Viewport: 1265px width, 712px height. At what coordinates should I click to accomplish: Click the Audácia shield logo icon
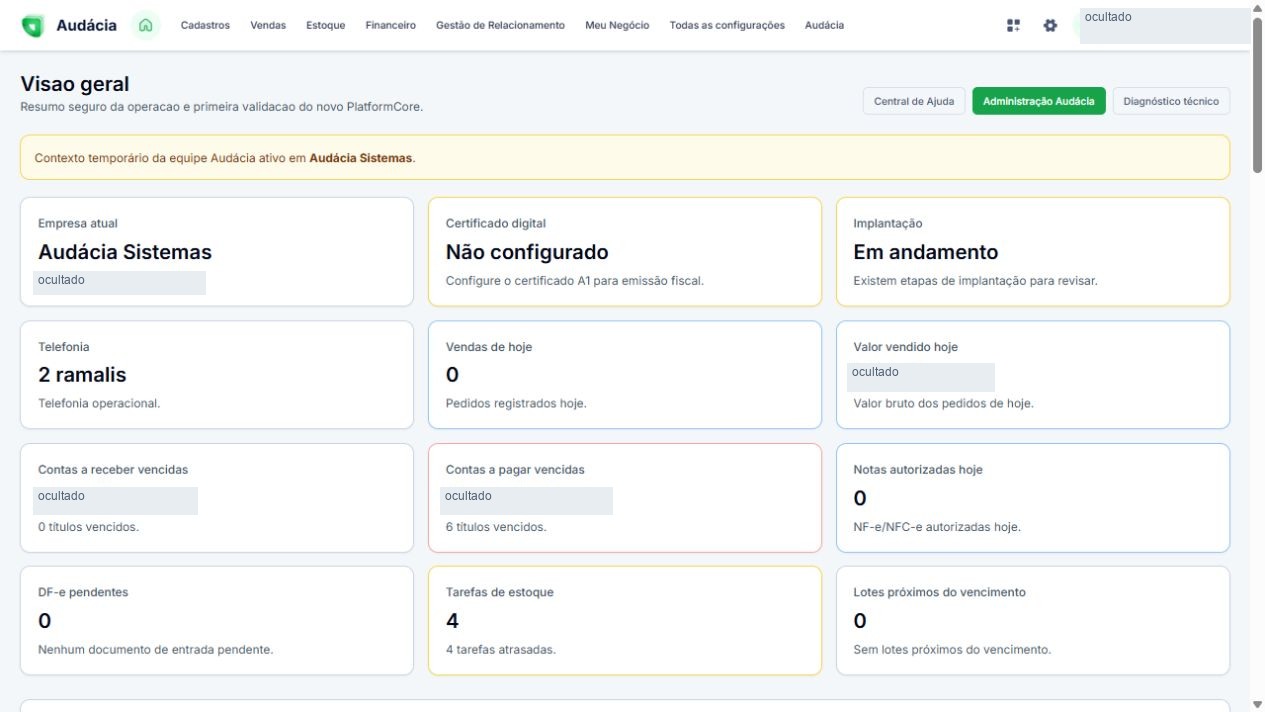tap(33, 26)
